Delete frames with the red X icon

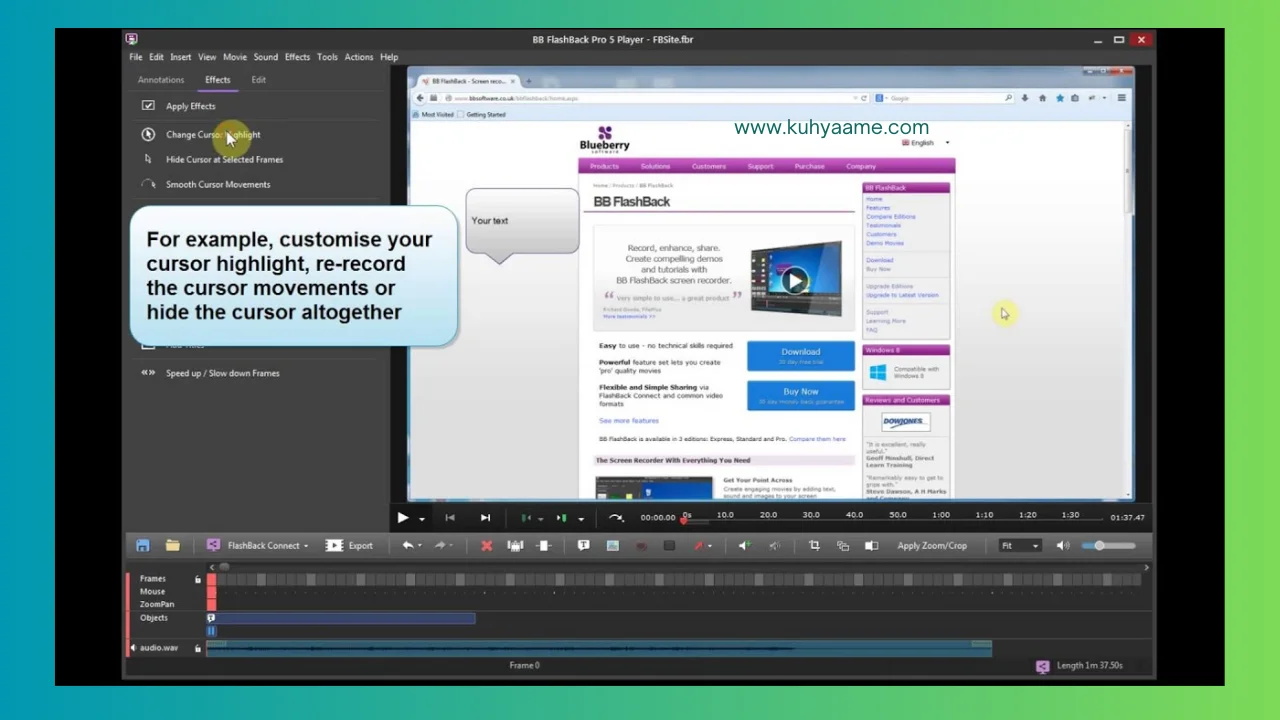[x=486, y=545]
